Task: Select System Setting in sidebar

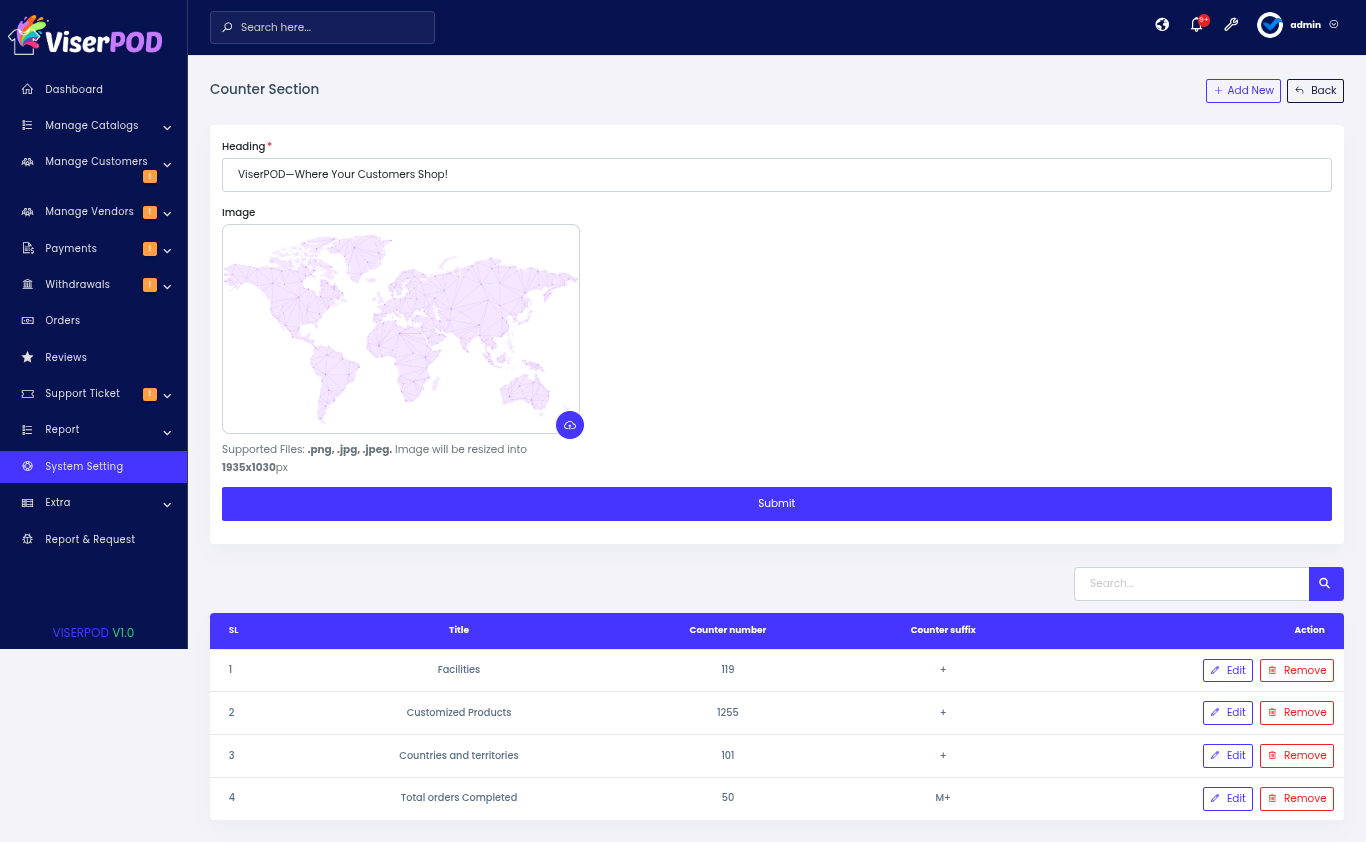Action: click(84, 466)
